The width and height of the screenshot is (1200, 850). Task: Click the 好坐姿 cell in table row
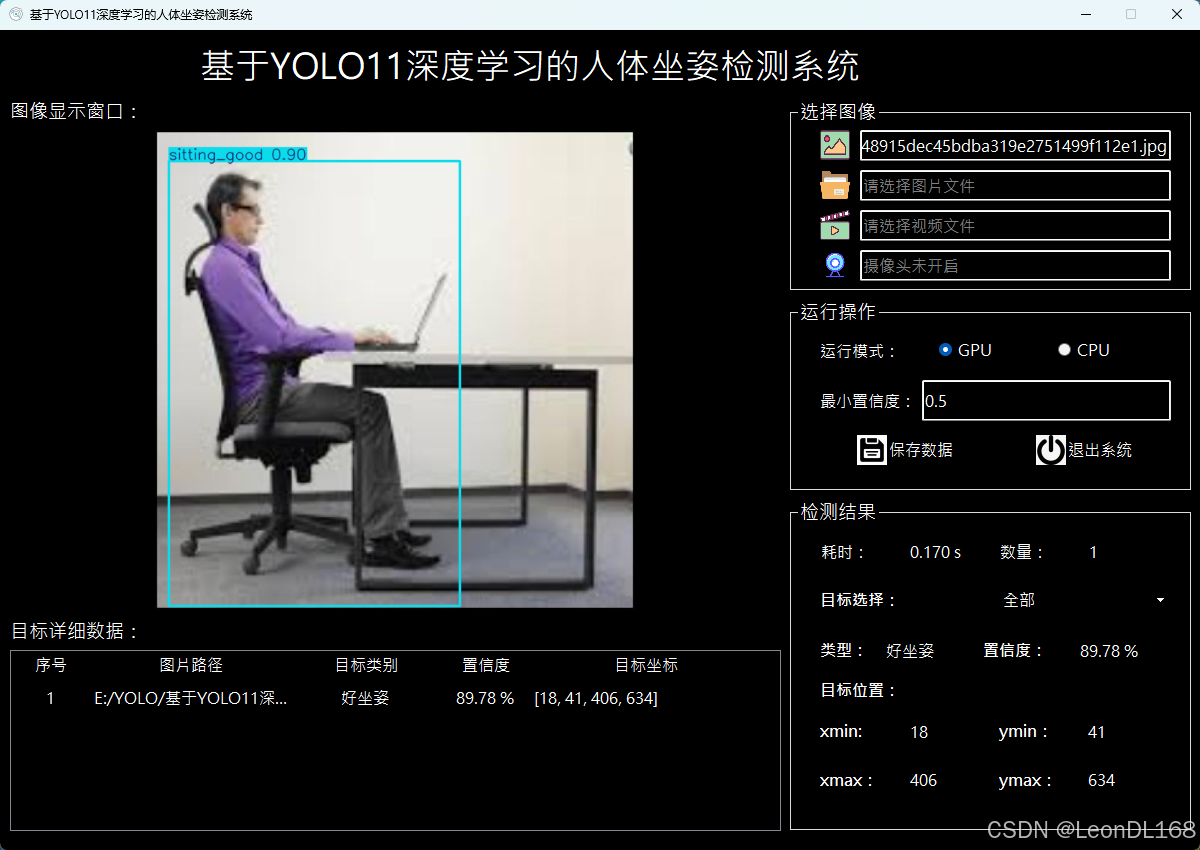(x=365, y=698)
